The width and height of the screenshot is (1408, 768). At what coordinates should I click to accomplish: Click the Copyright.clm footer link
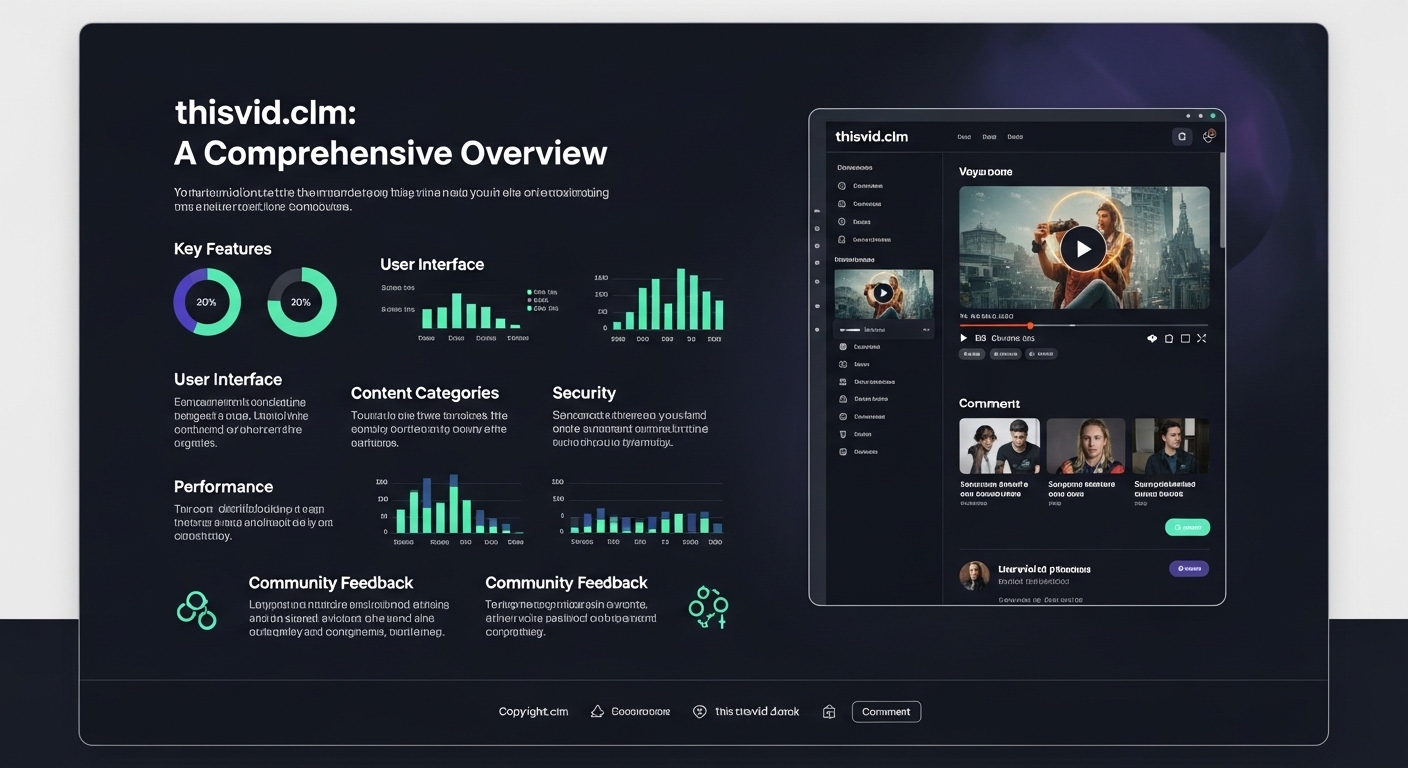point(533,712)
